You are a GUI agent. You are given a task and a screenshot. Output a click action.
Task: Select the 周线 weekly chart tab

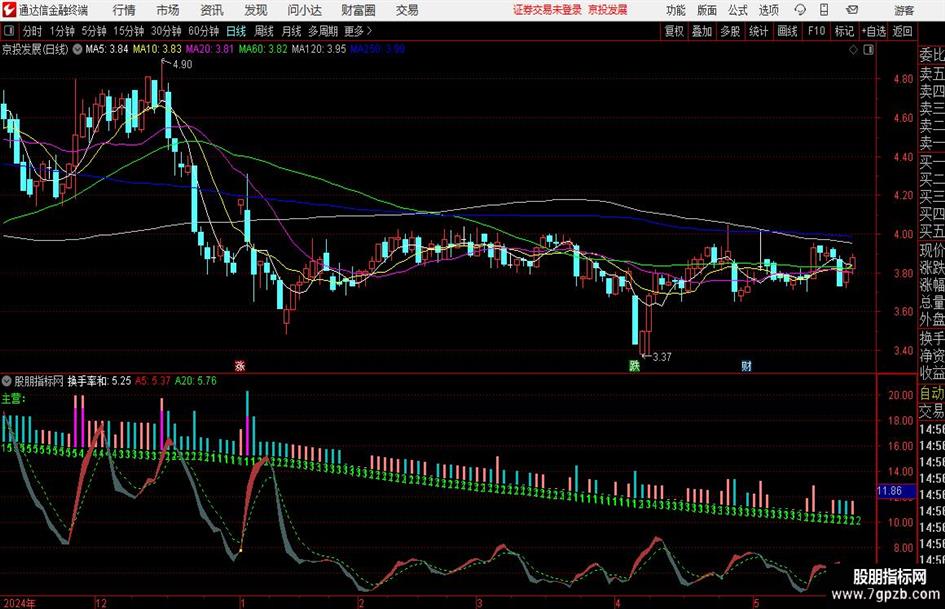pyautogui.click(x=263, y=31)
